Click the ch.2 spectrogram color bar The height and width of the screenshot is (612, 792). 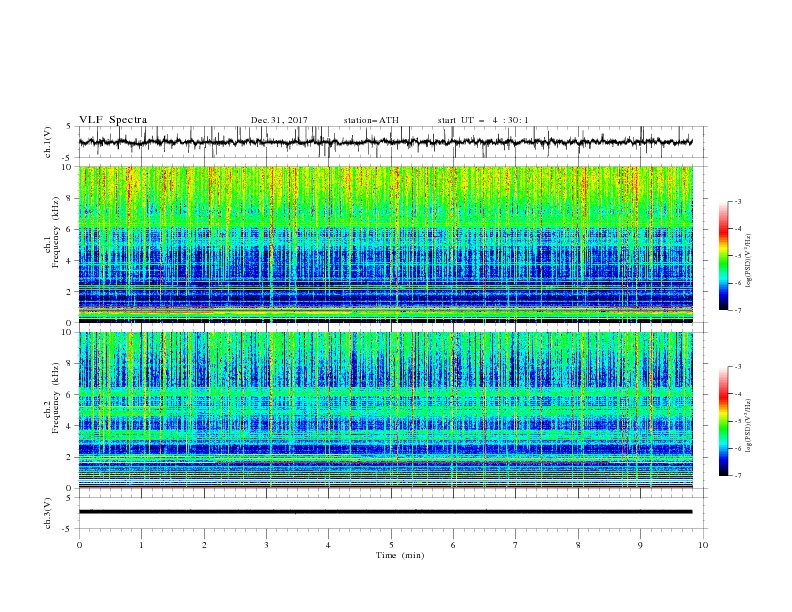point(723,421)
